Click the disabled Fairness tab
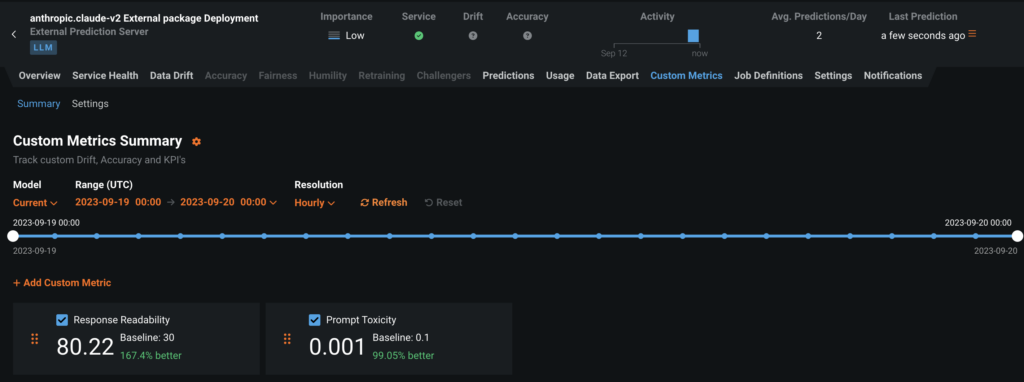This screenshot has width=1024, height=382. pos(278,76)
